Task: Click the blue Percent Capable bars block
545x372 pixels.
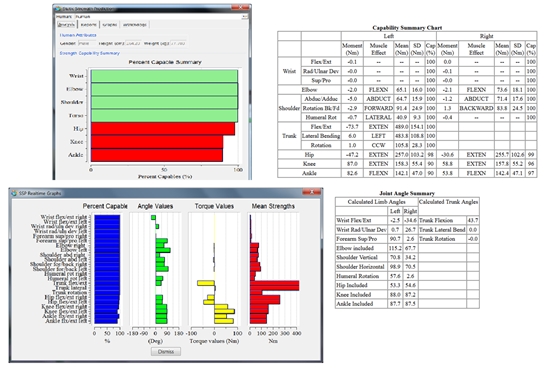Action: [x=107, y=269]
